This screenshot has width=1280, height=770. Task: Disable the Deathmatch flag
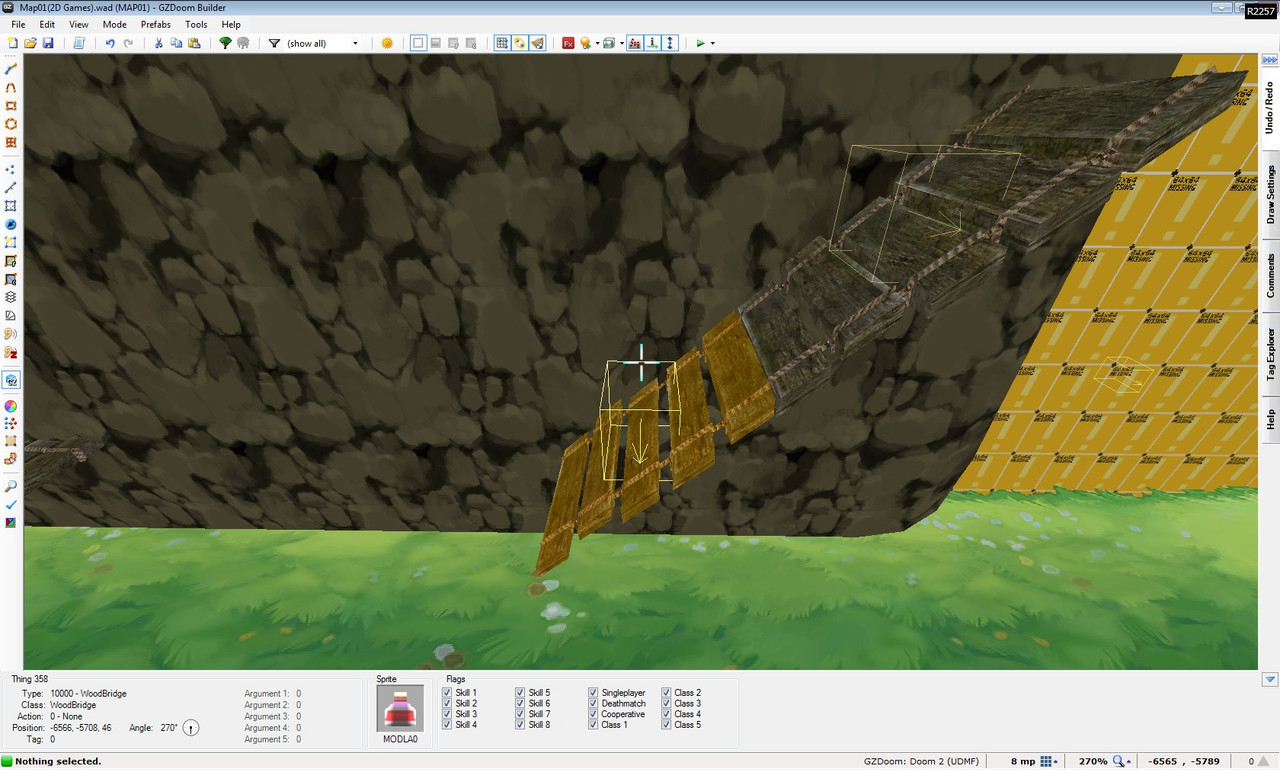pos(592,703)
